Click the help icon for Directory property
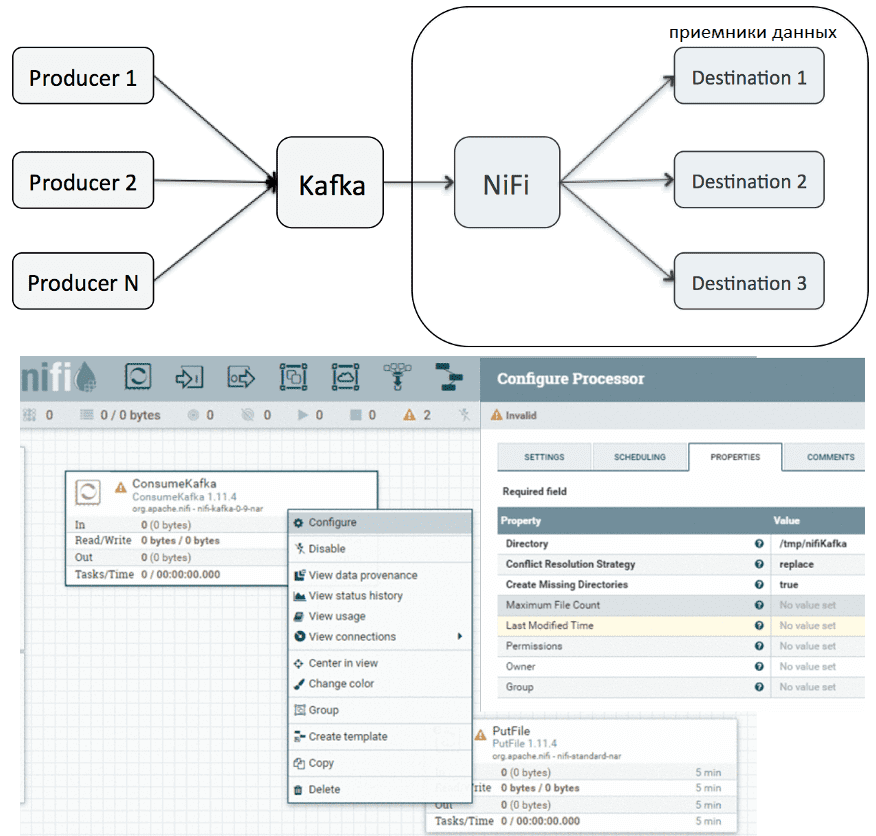Image resolution: width=876 pixels, height=836 pixels. [x=759, y=543]
